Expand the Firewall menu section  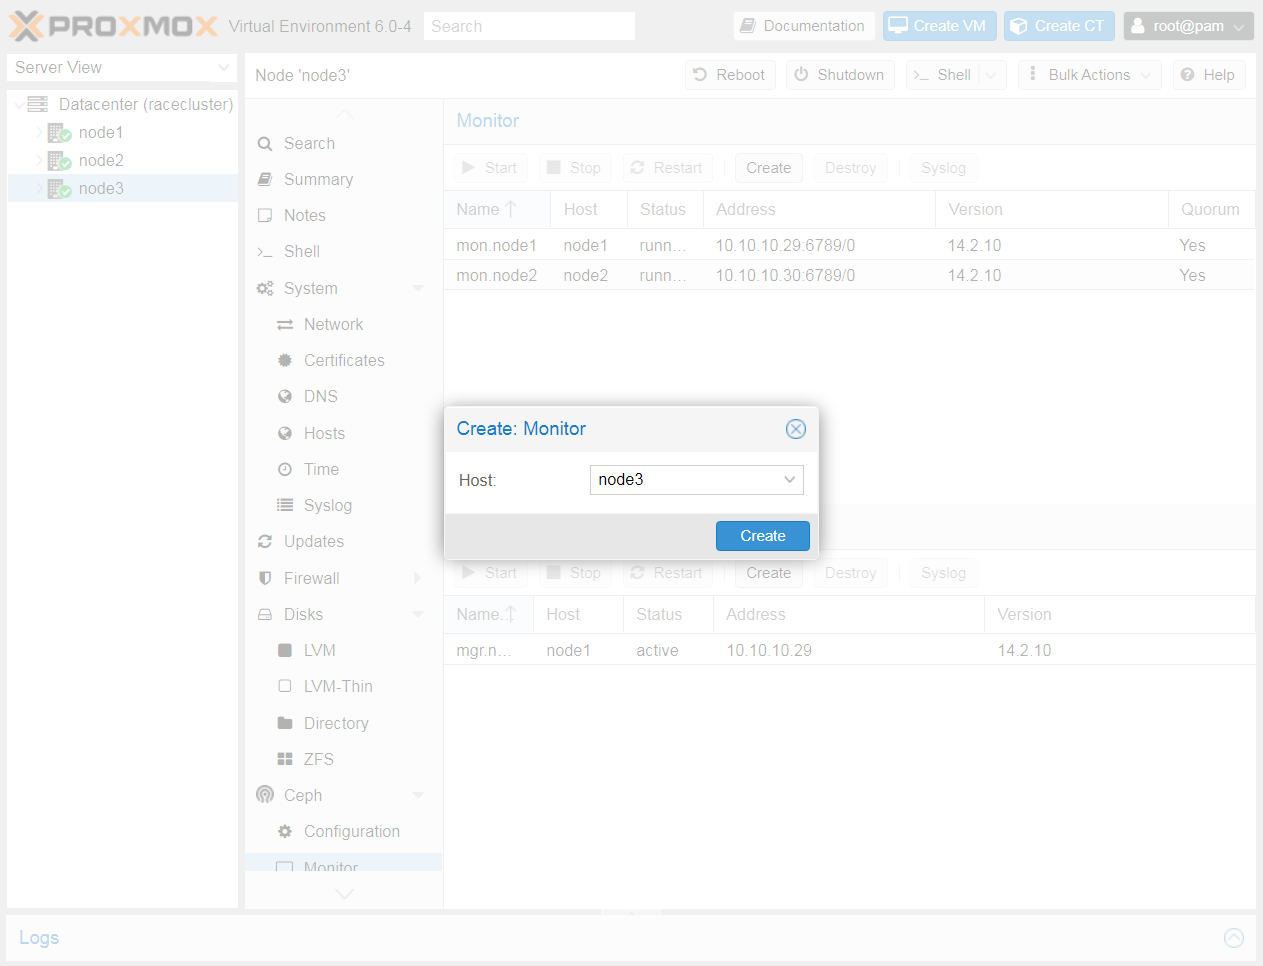click(x=418, y=579)
